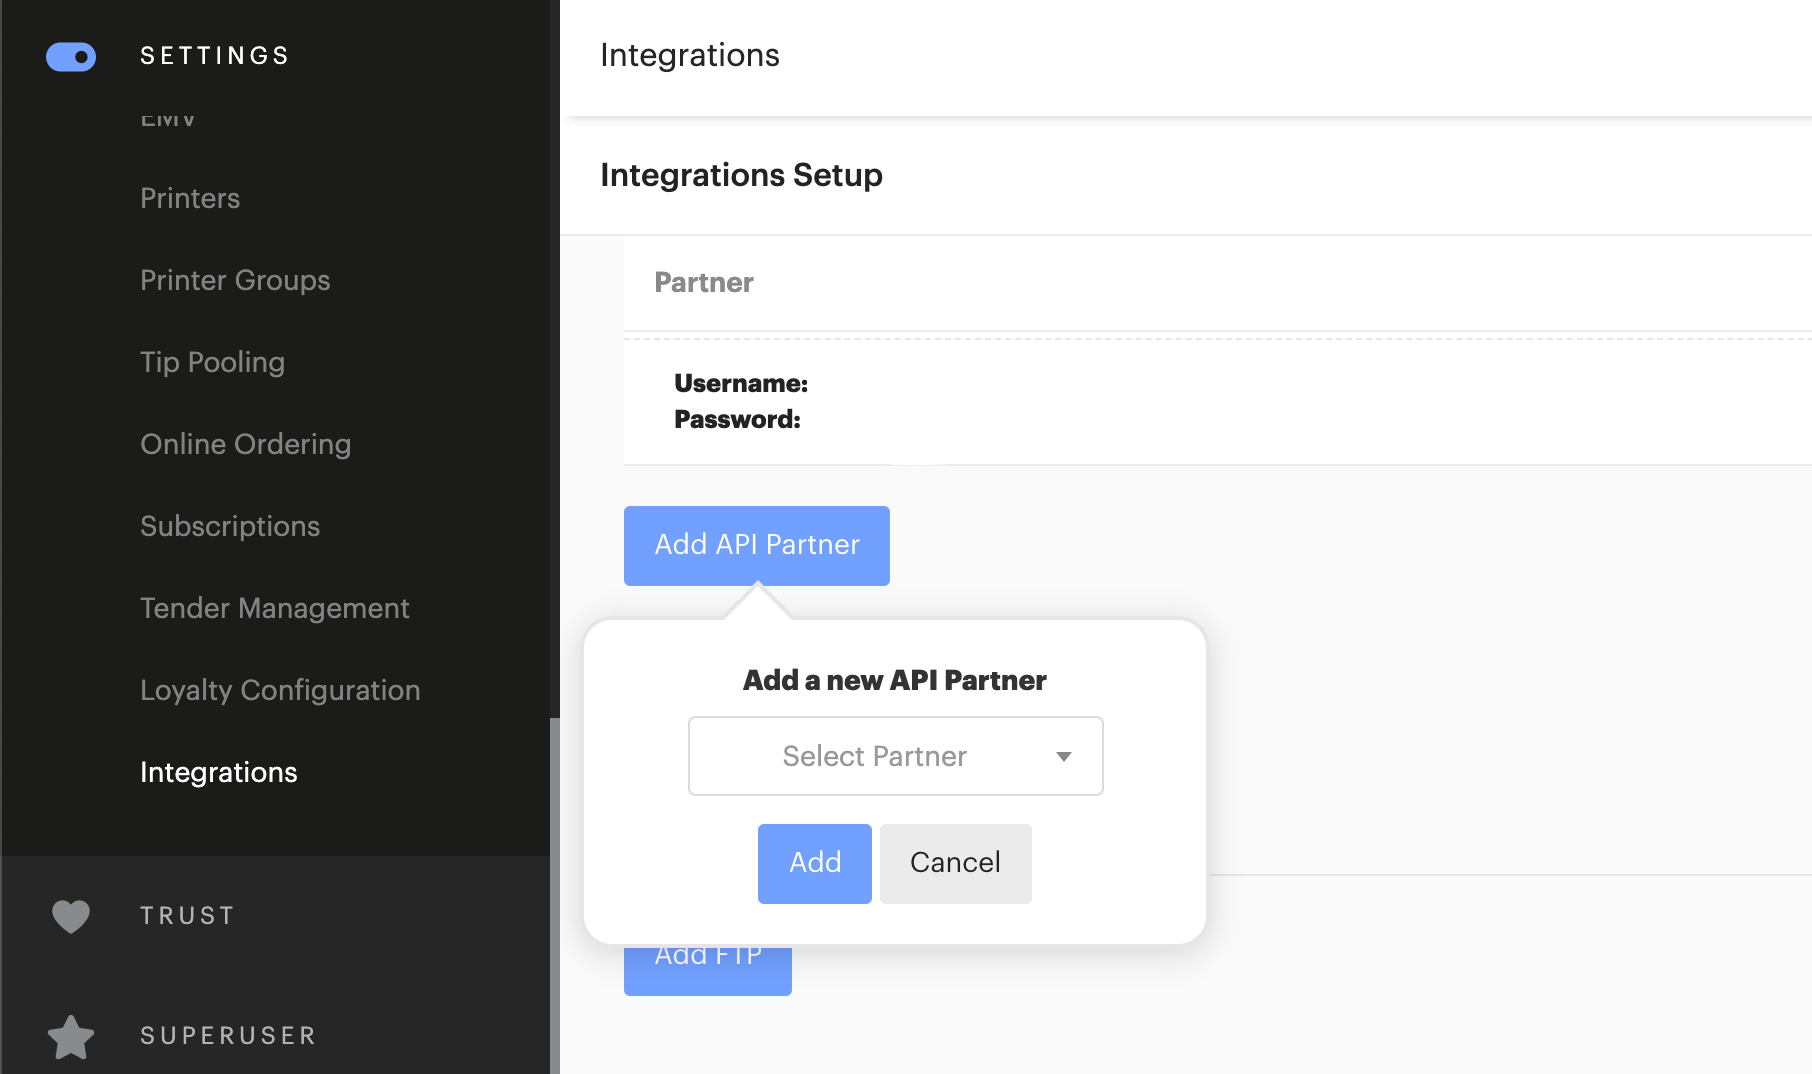Open the Select Partner dropdown
The height and width of the screenshot is (1074, 1812).
[x=895, y=756]
